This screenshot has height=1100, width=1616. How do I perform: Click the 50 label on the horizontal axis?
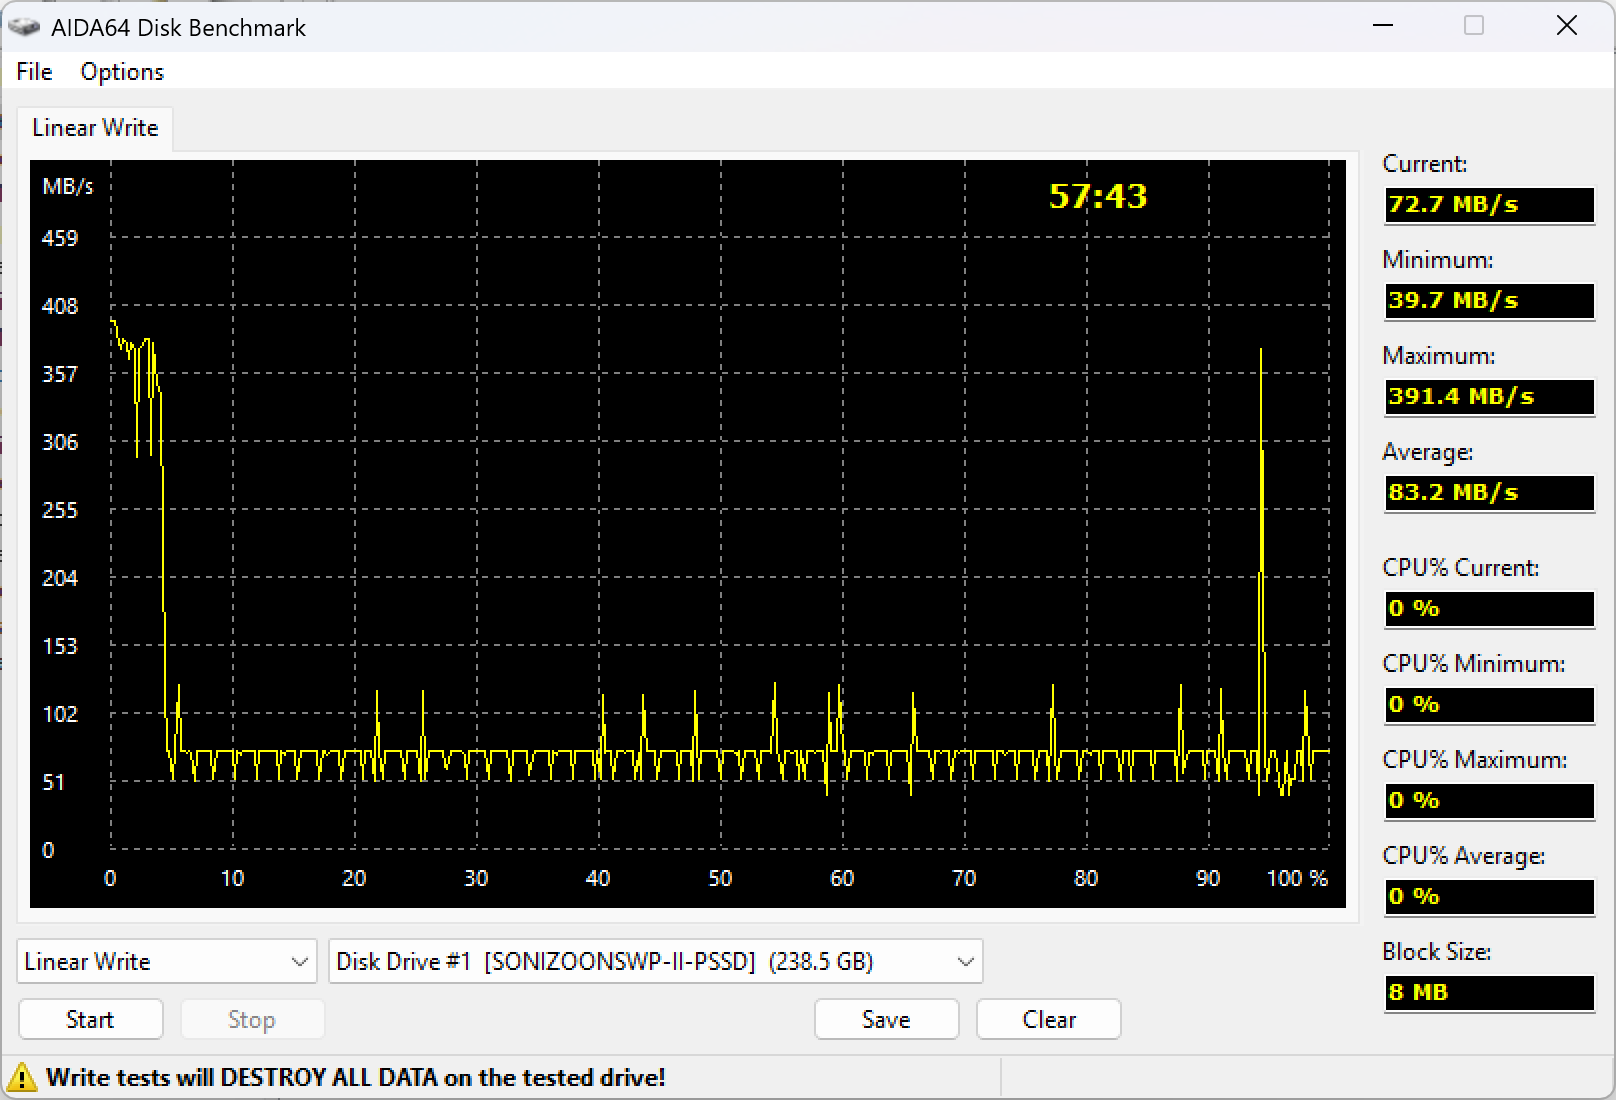pos(720,878)
